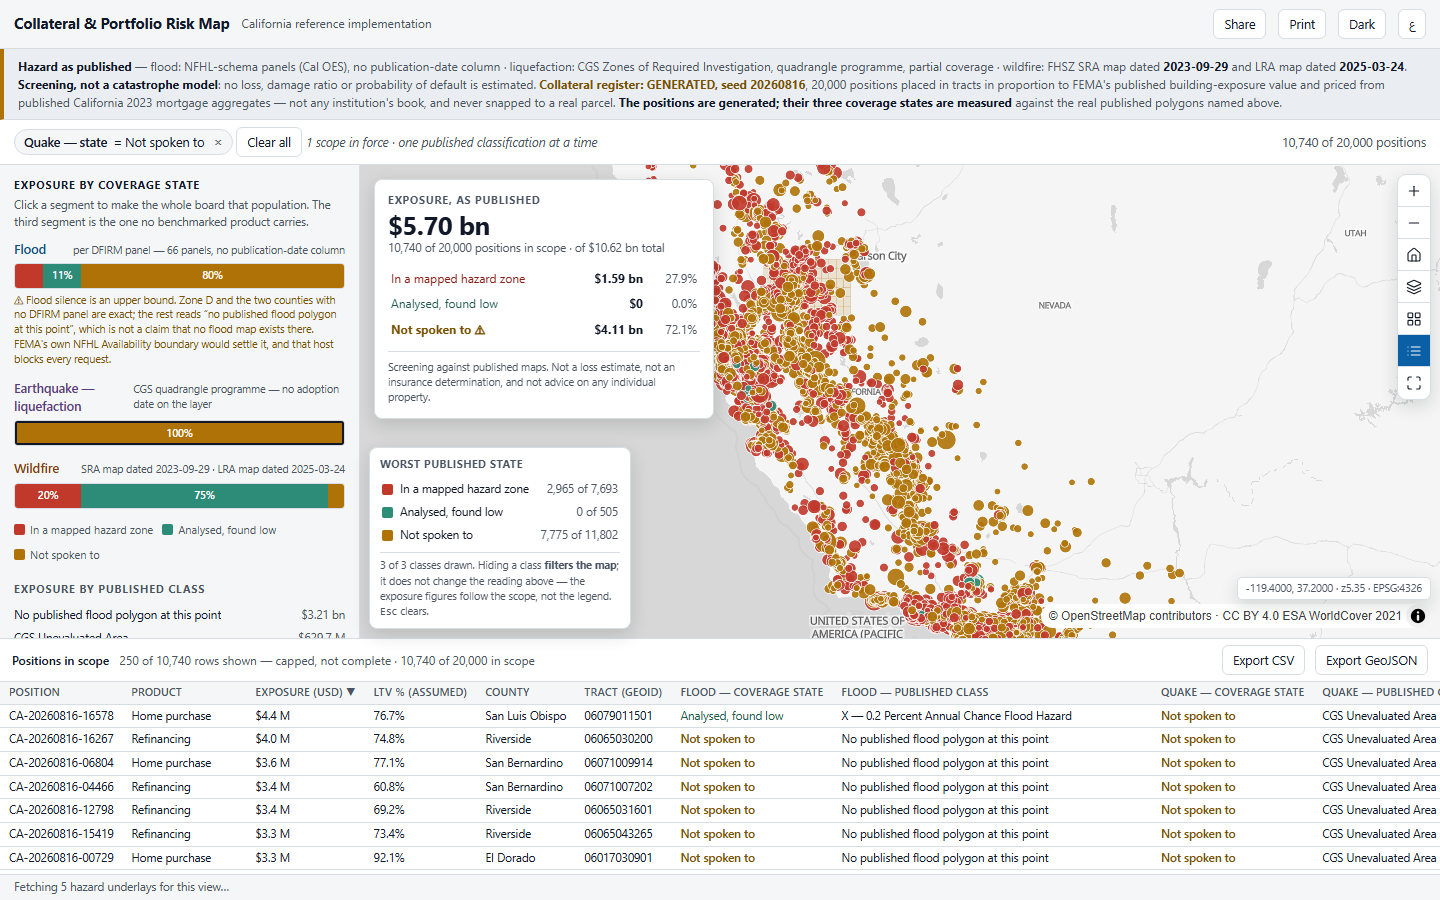Export positions as CSV

click(1263, 661)
